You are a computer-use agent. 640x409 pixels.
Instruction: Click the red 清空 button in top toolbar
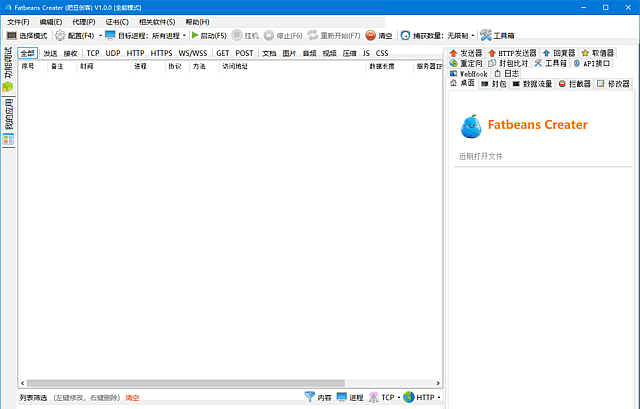point(379,36)
